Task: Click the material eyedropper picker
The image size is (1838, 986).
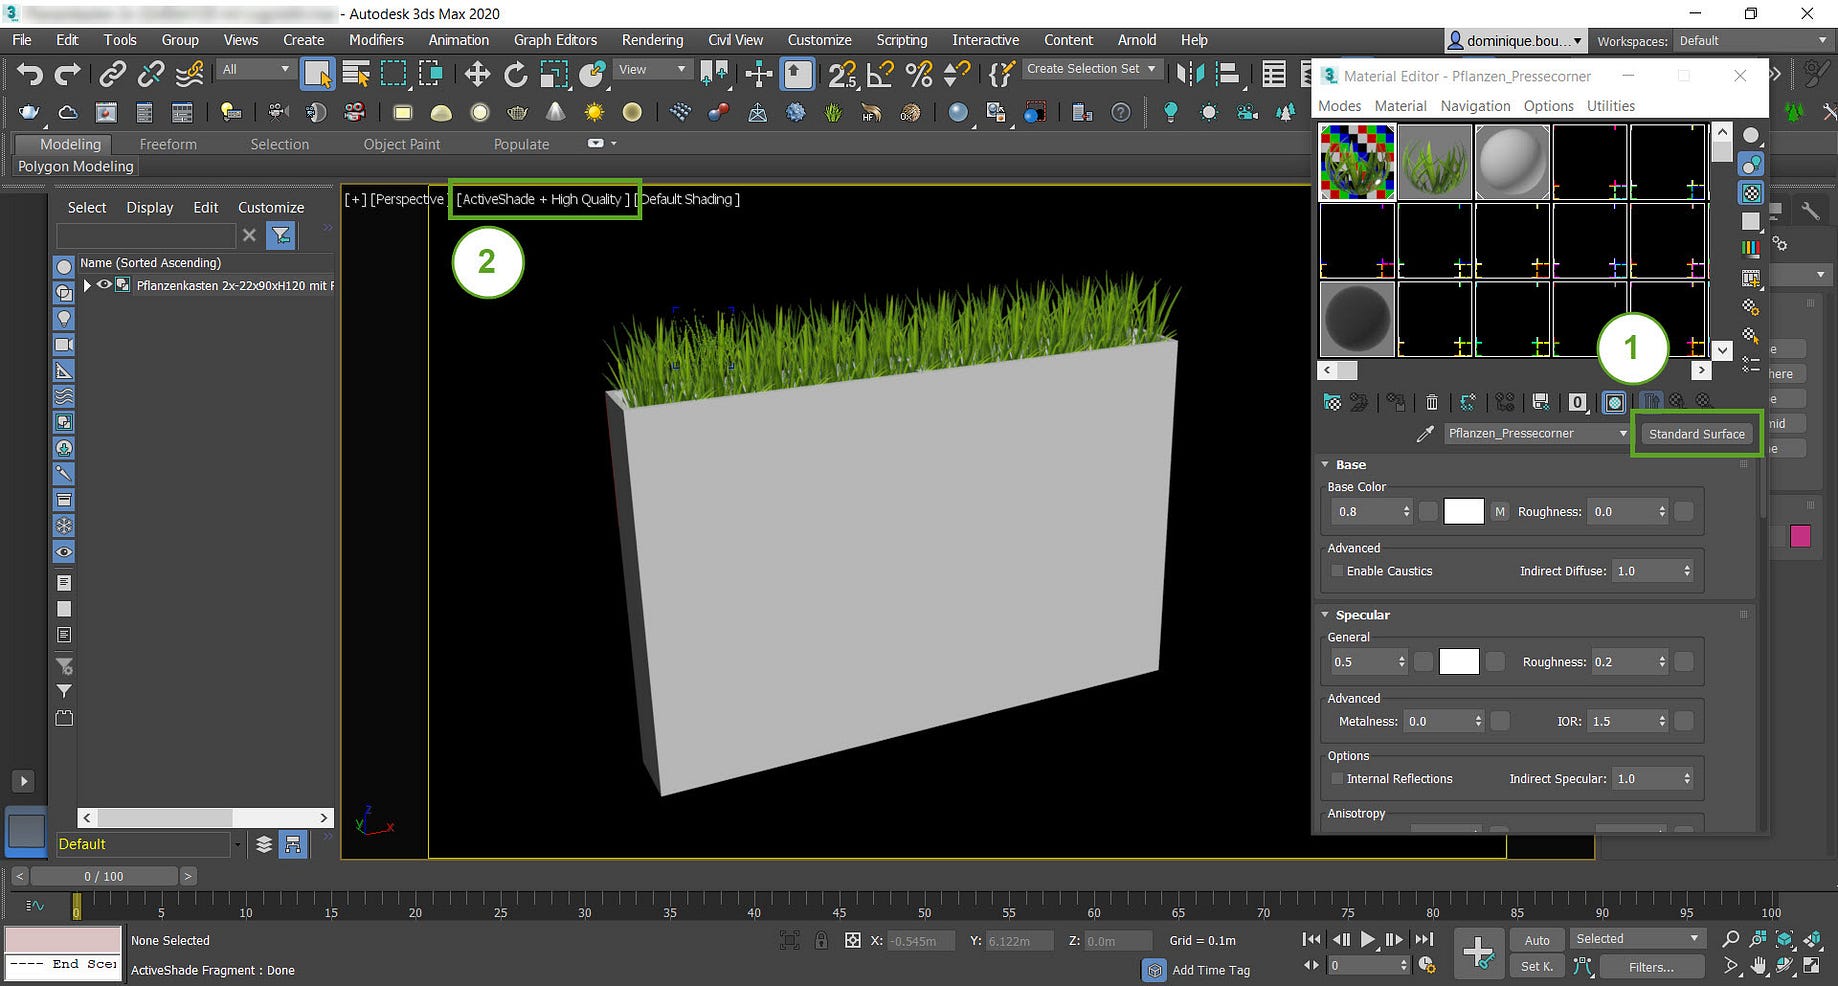Action: [1425, 434]
